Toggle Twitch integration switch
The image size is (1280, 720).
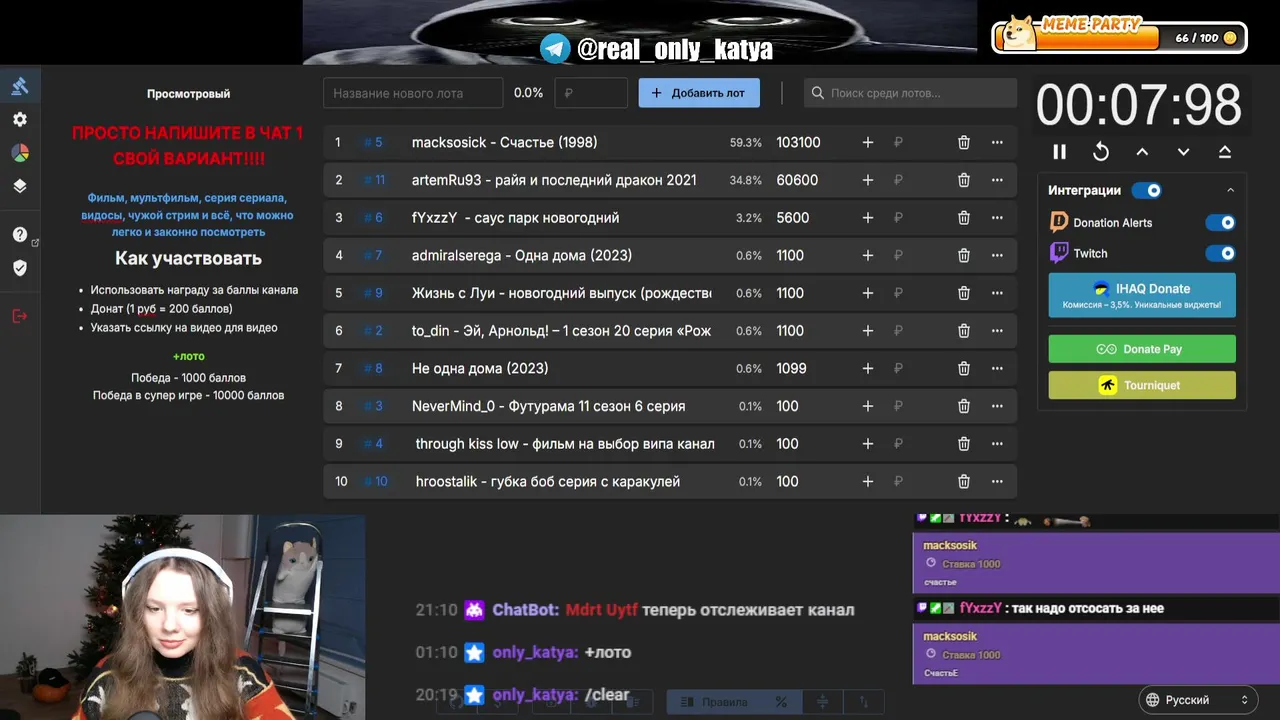click(1220, 253)
